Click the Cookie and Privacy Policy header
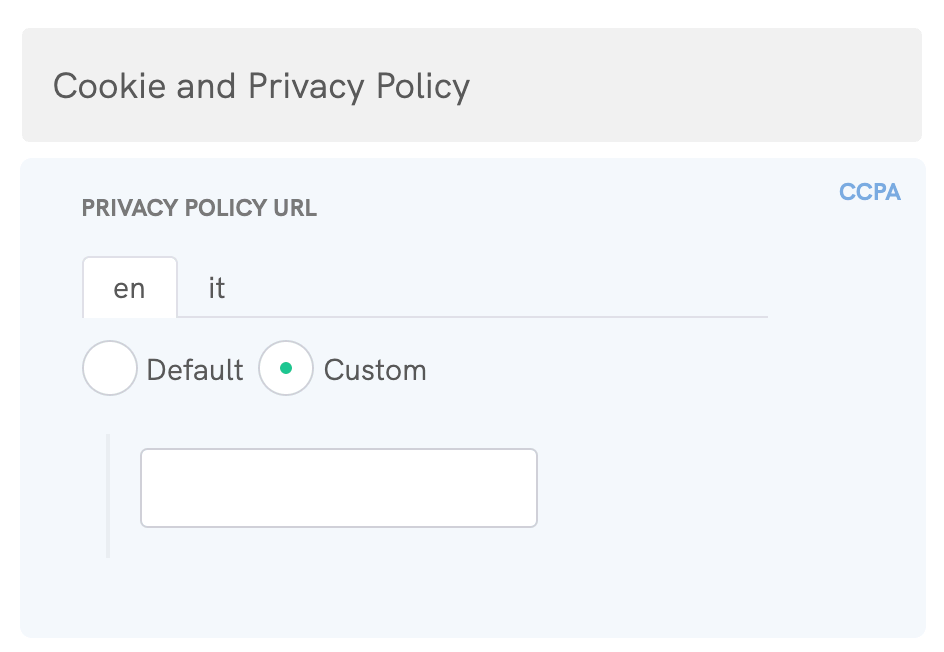 pyautogui.click(x=262, y=87)
